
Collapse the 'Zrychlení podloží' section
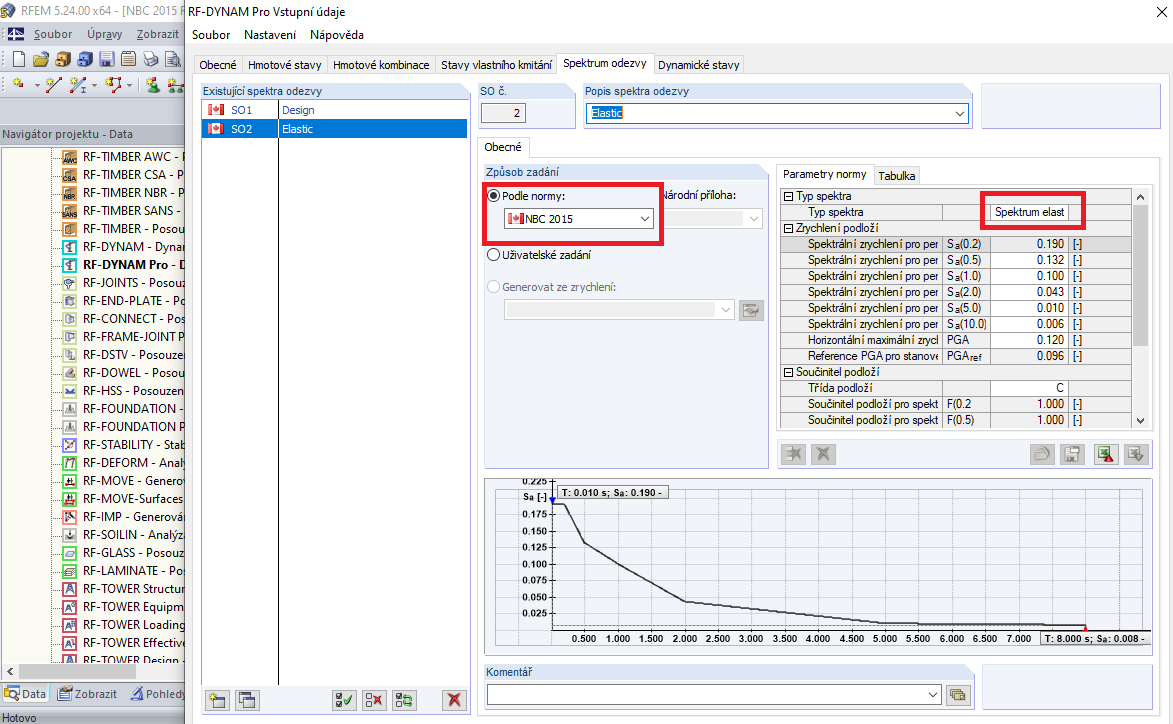point(788,228)
